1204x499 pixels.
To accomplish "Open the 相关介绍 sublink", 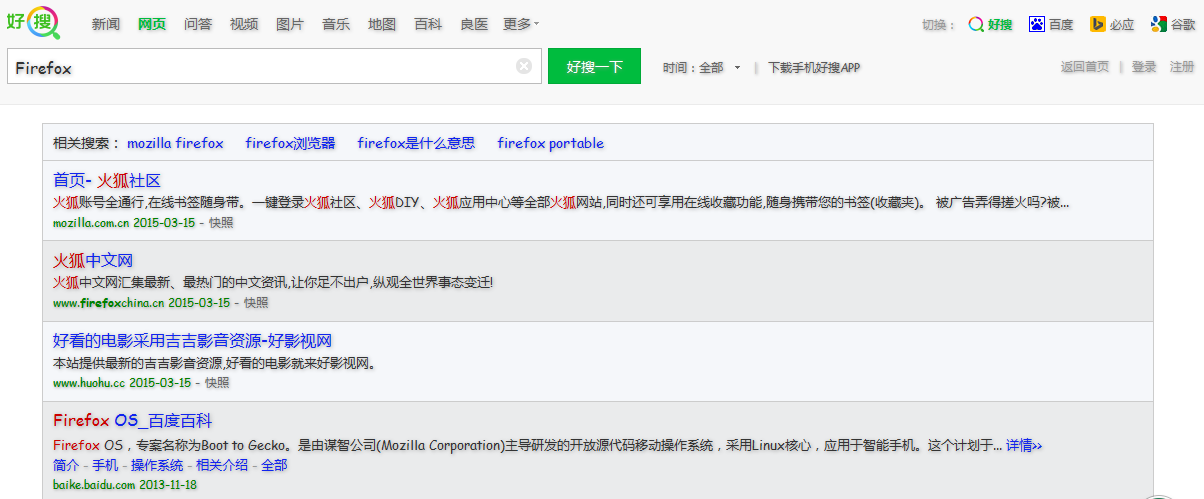I will pyautogui.click(x=222, y=465).
